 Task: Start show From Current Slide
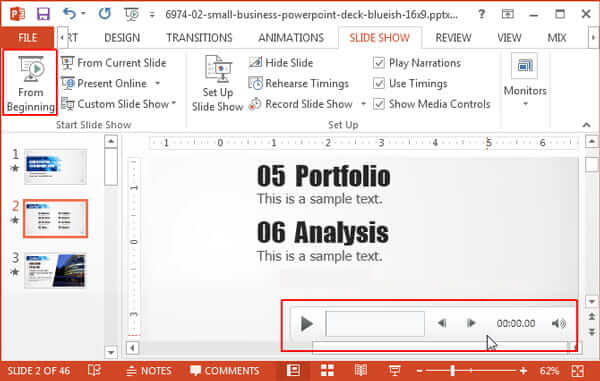(114, 63)
